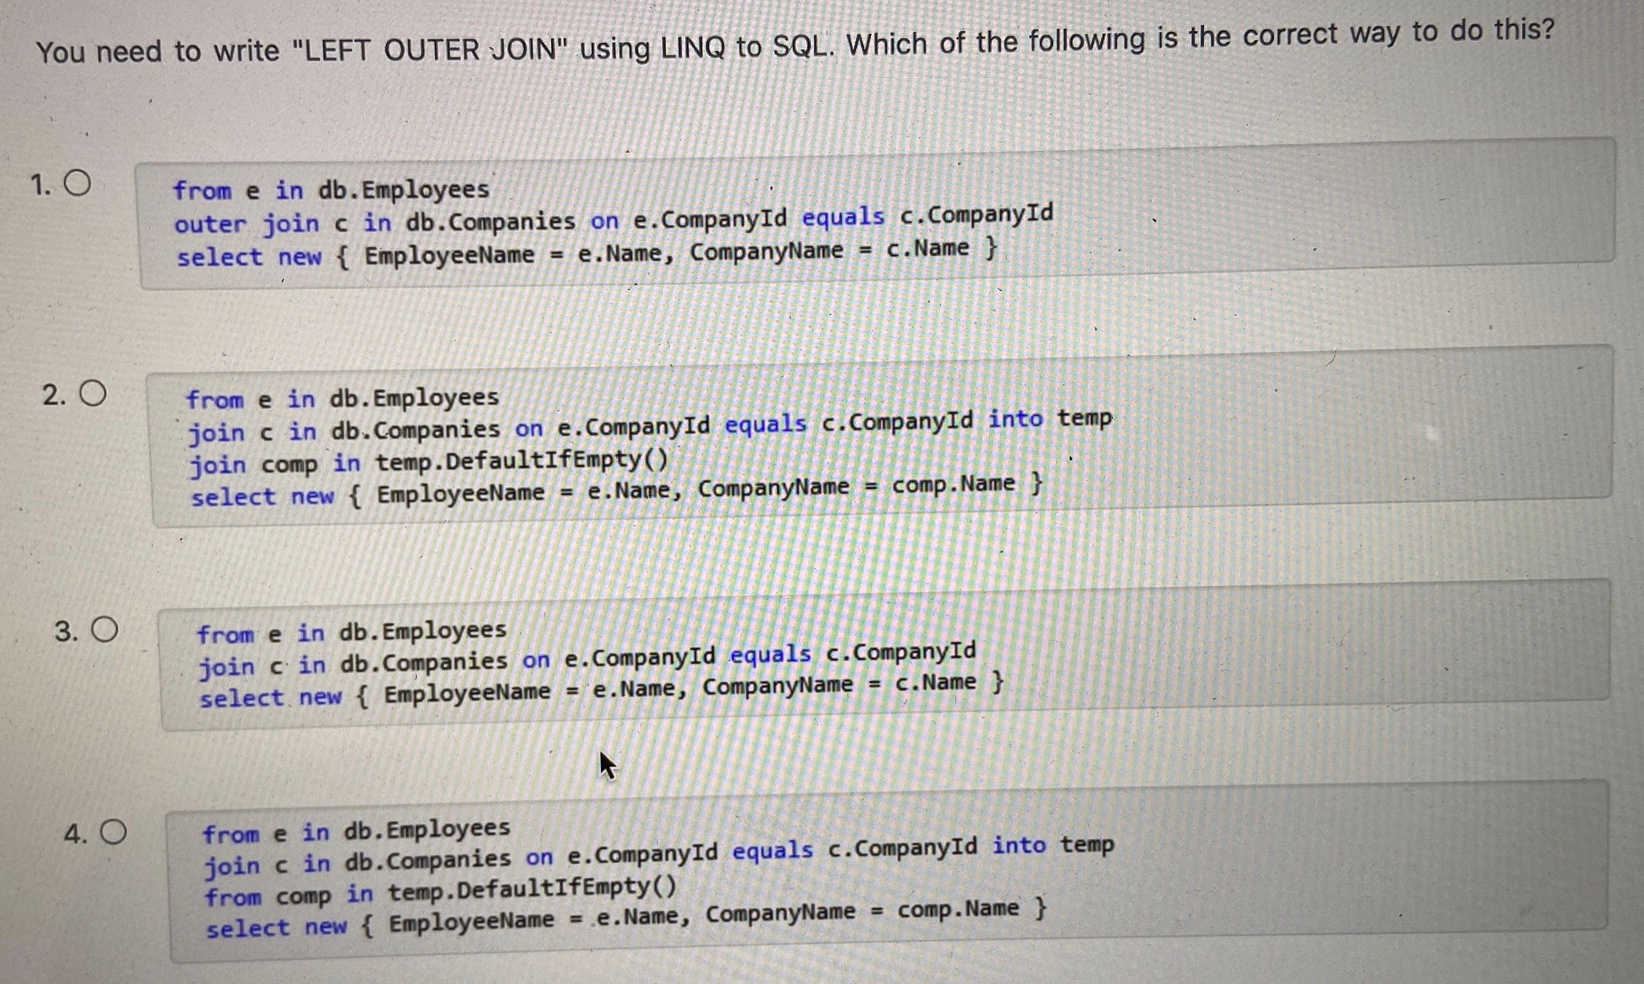Click option 4 select line with comp.Name

626,918
